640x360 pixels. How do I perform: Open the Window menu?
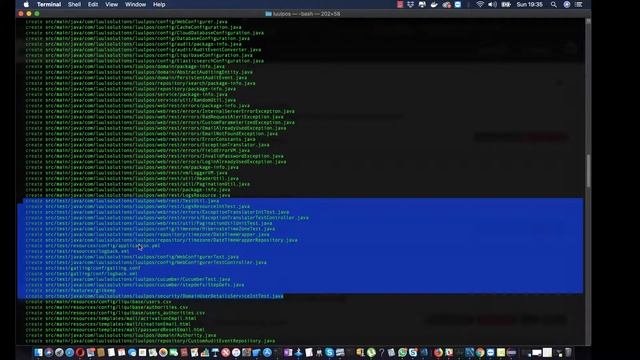136,4
